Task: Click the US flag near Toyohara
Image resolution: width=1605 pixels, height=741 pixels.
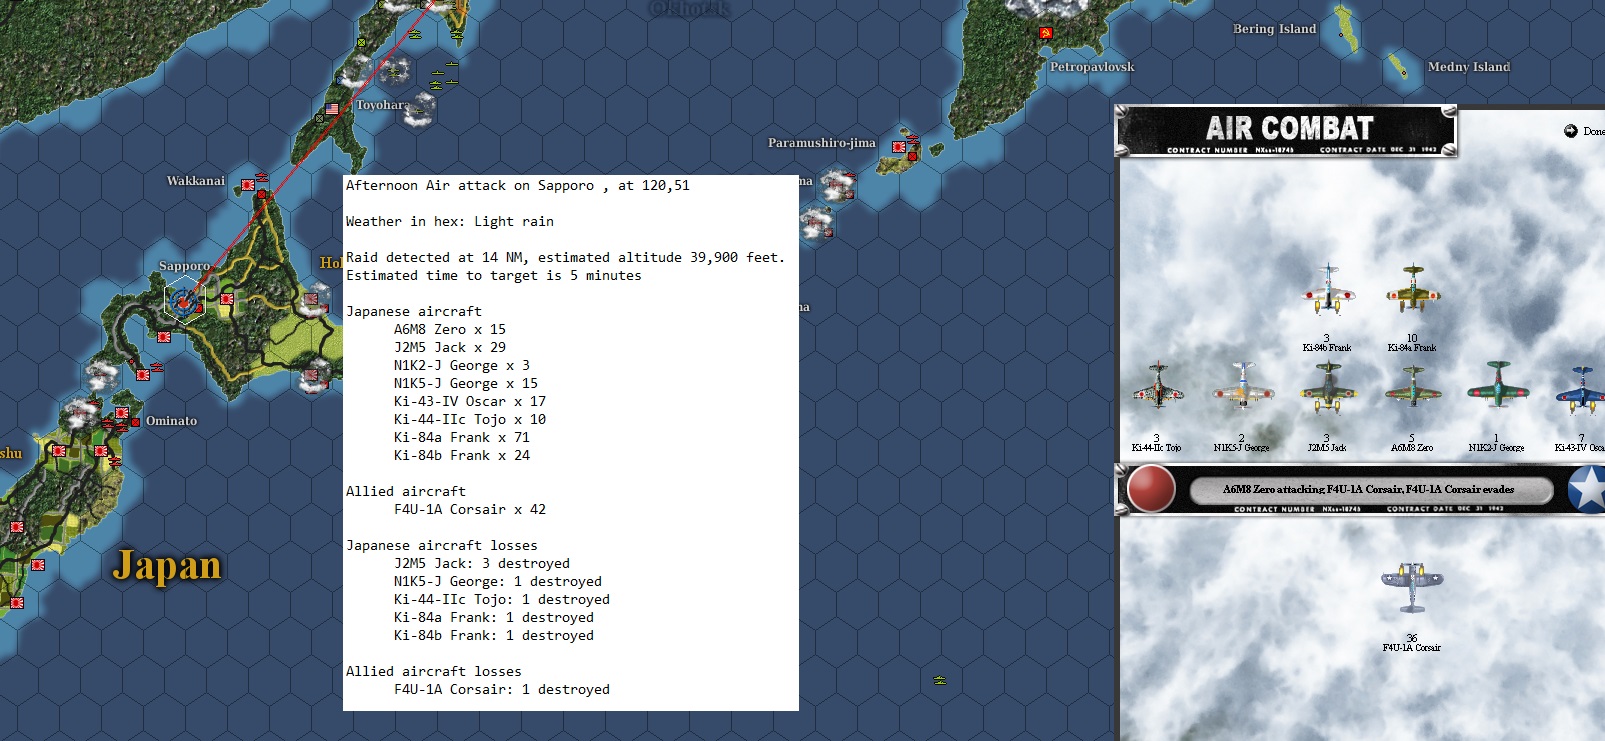Action: coord(332,109)
